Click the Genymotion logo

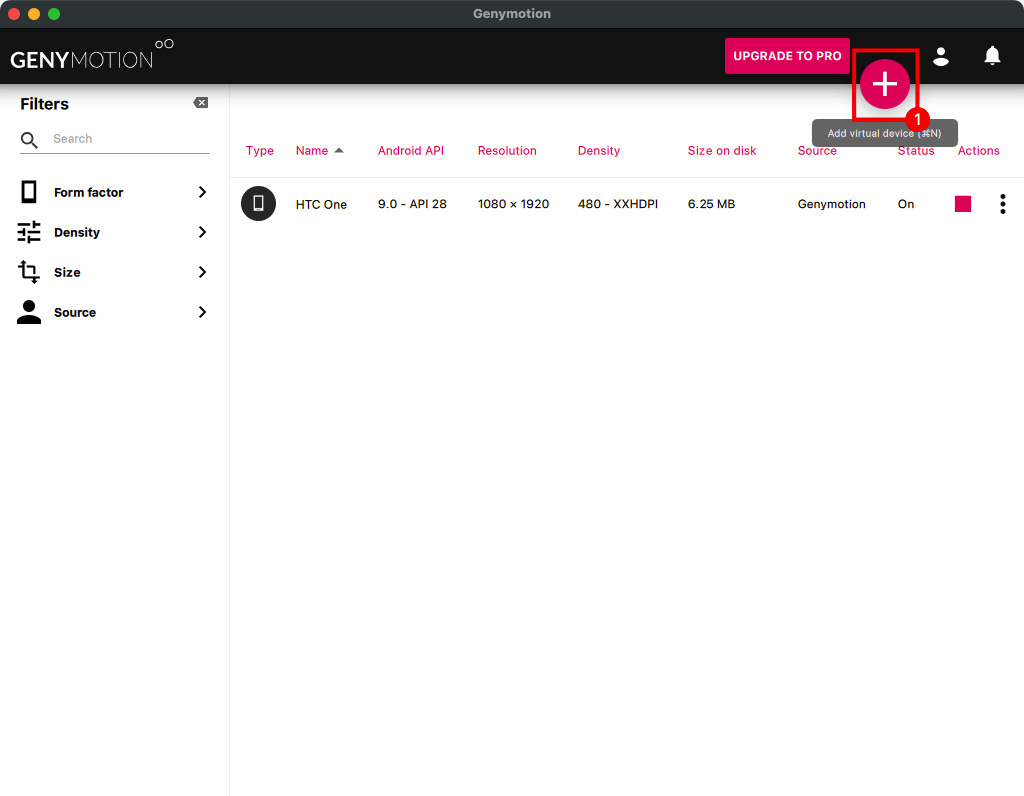(91, 56)
